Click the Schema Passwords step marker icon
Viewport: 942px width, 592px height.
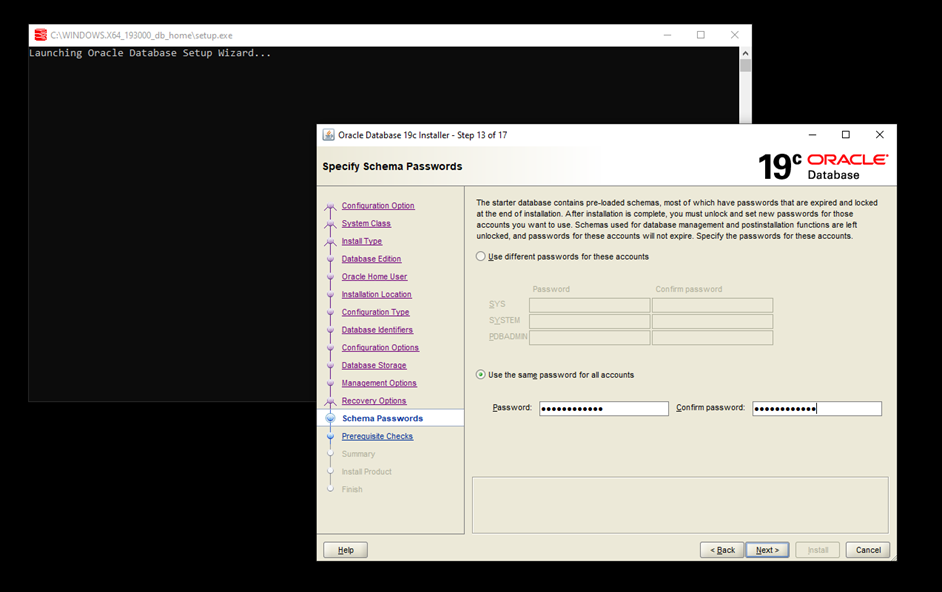point(330,419)
